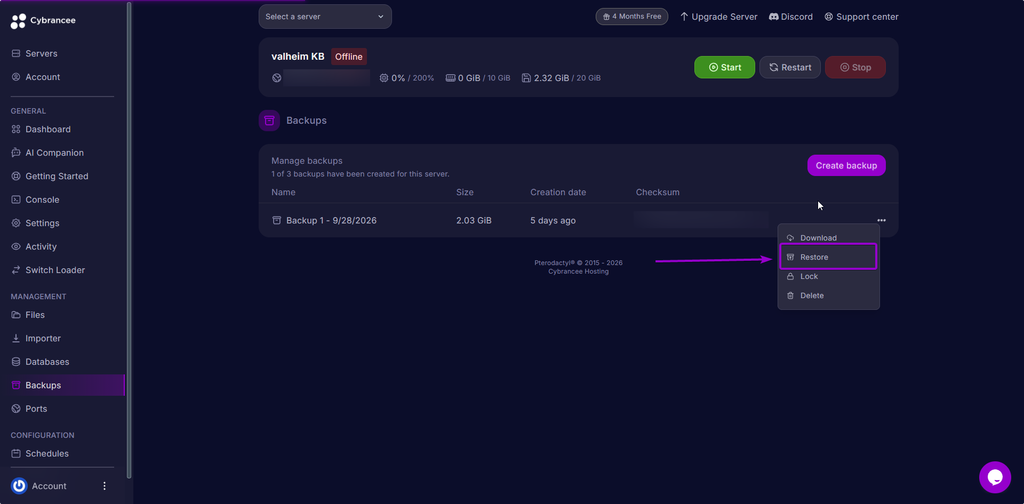The height and width of the screenshot is (504, 1024).
Task: Choose Lock from the backup menu
Action: coord(828,276)
